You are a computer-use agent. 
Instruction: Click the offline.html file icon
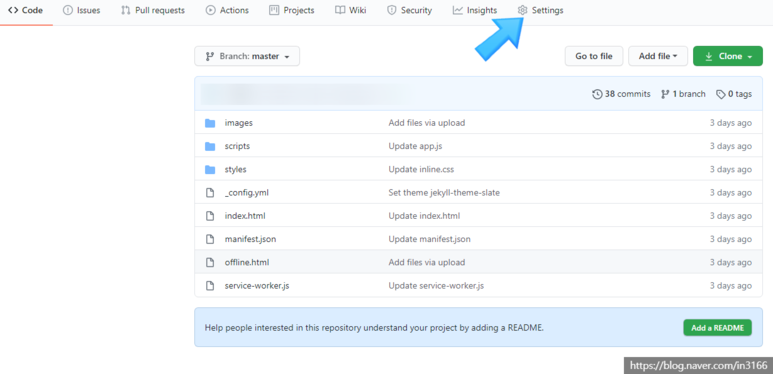pyautogui.click(x=210, y=263)
